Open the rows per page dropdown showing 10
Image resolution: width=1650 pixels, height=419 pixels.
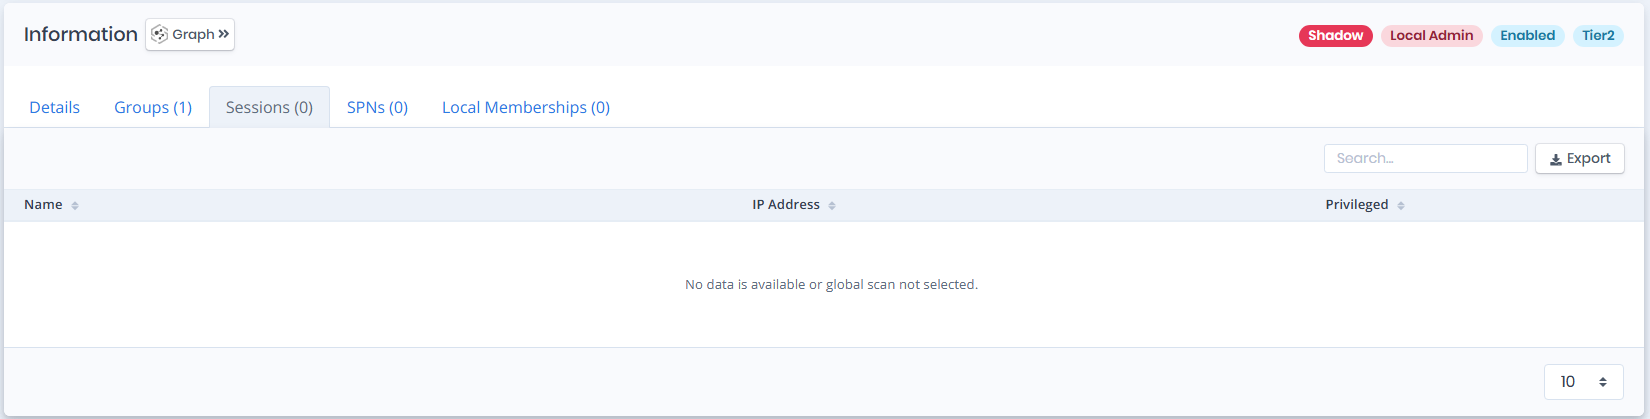coord(1584,382)
